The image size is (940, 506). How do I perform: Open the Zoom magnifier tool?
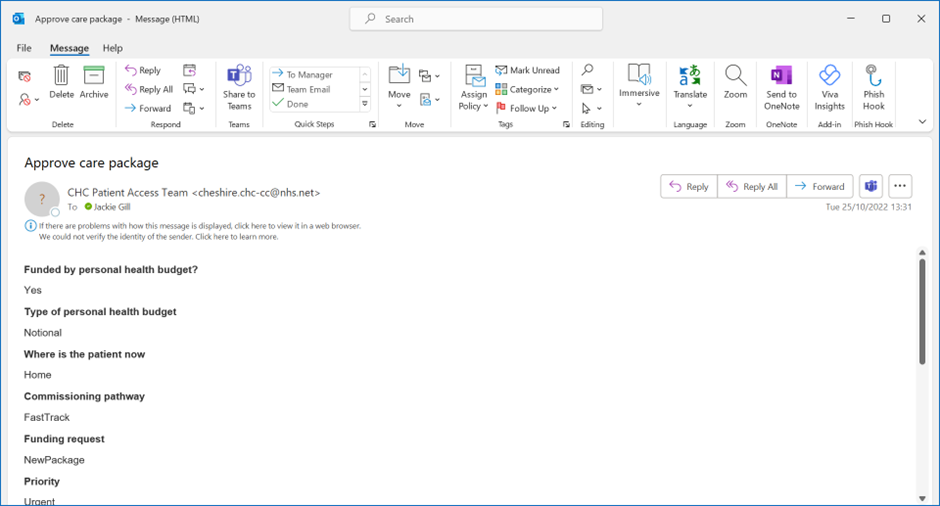(735, 82)
